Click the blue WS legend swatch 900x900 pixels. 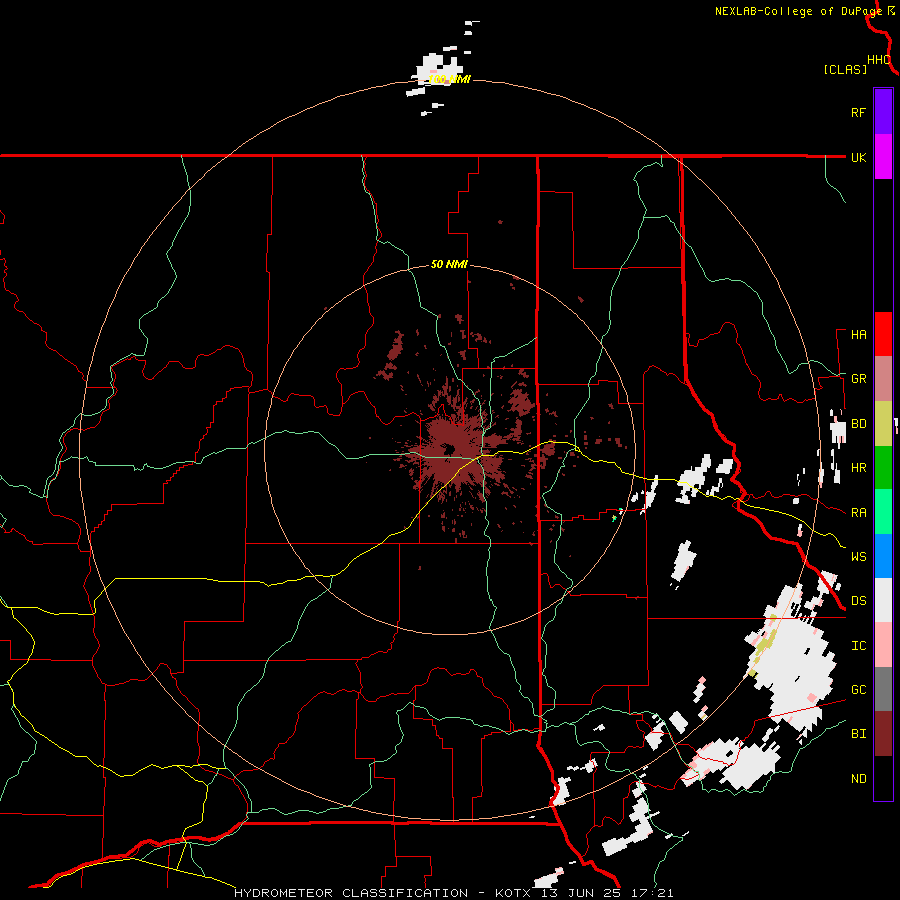coord(883,556)
